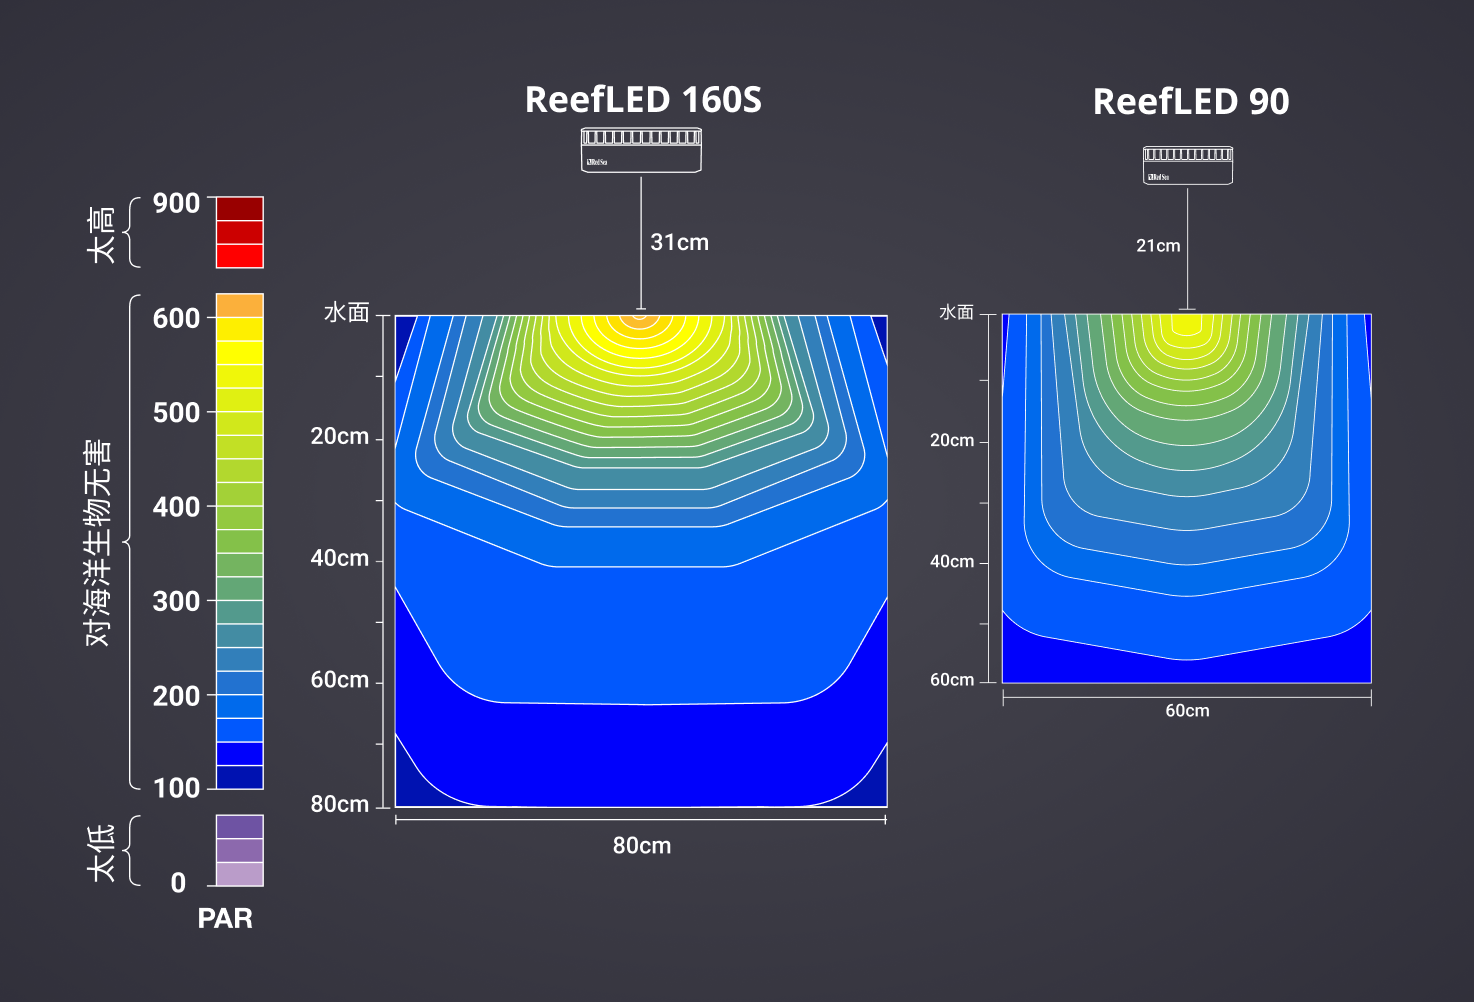
Task: Pick the orange swatch above the 600 mark
Action: point(240,305)
